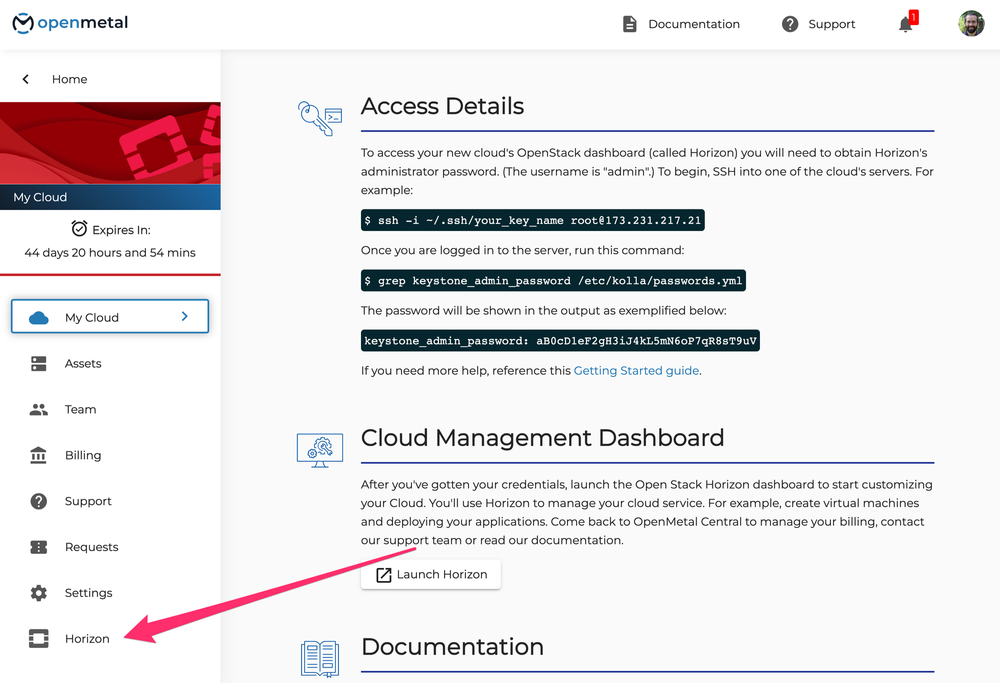The height and width of the screenshot is (683, 1000).
Task: Click the monitor icon beside Cloud Management Dashboard
Action: (319, 450)
